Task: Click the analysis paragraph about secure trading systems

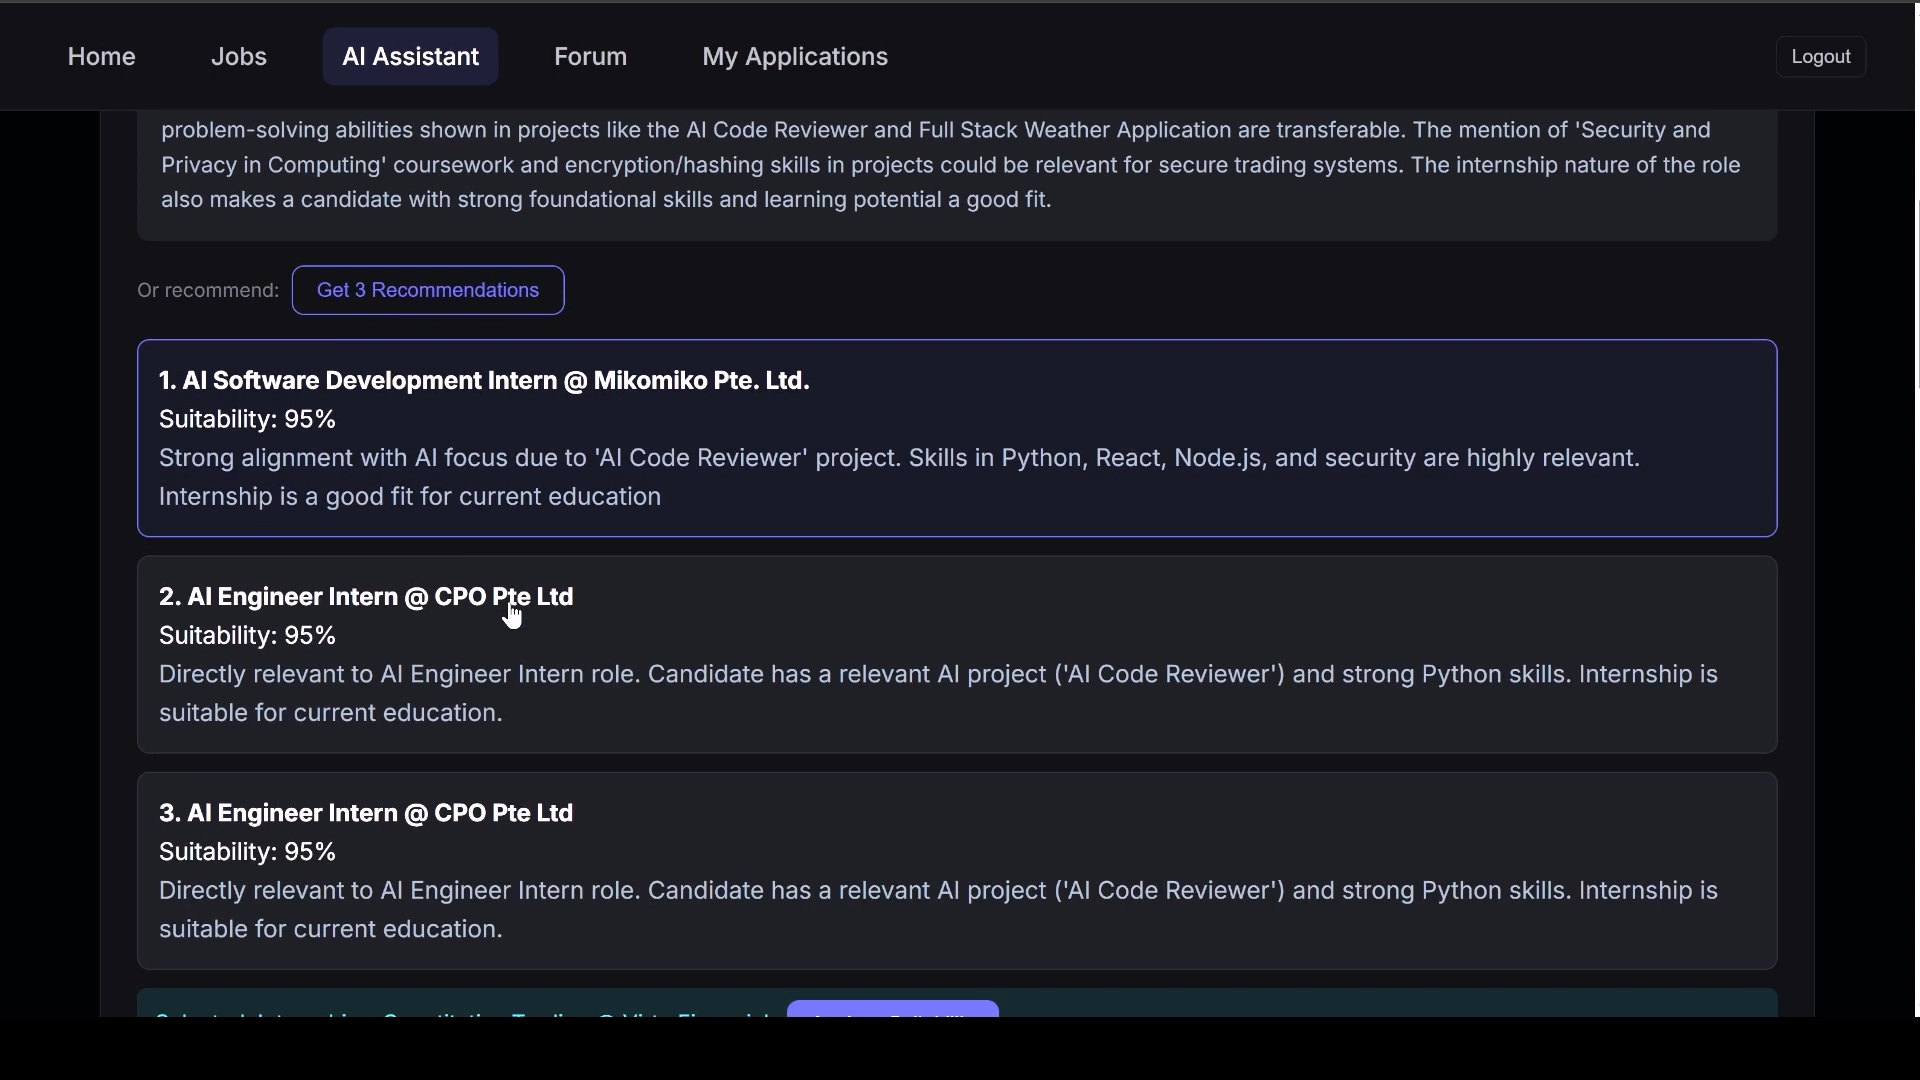Action: pyautogui.click(x=950, y=165)
